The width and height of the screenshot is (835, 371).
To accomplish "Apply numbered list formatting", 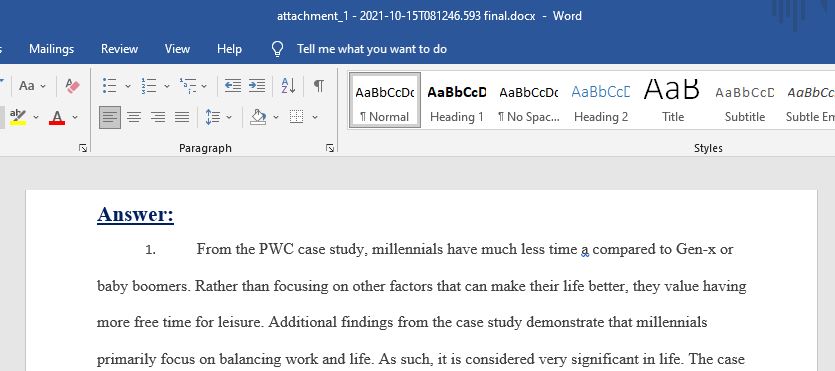I will [x=149, y=86].
